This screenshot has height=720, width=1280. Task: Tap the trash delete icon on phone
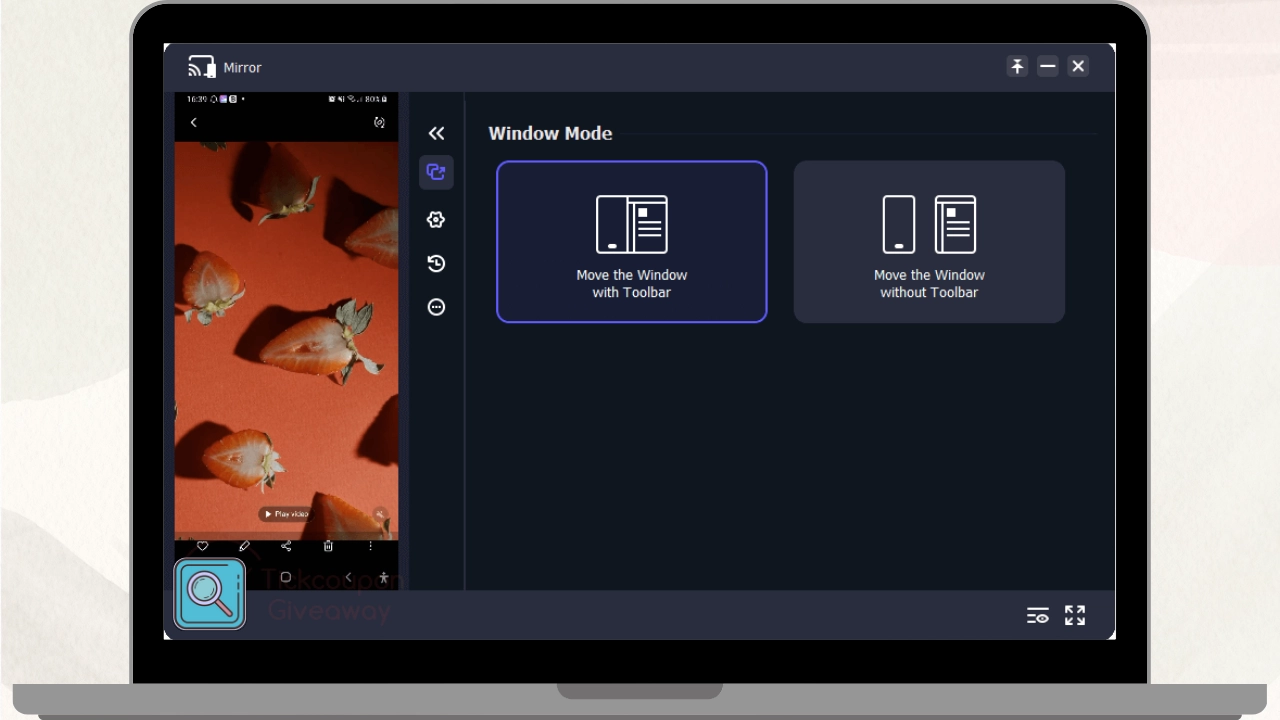coord(328,546)
